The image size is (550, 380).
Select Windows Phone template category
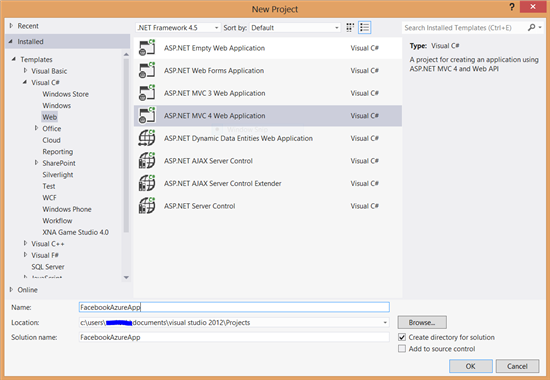pyautogui.click(x=67, y=209)
